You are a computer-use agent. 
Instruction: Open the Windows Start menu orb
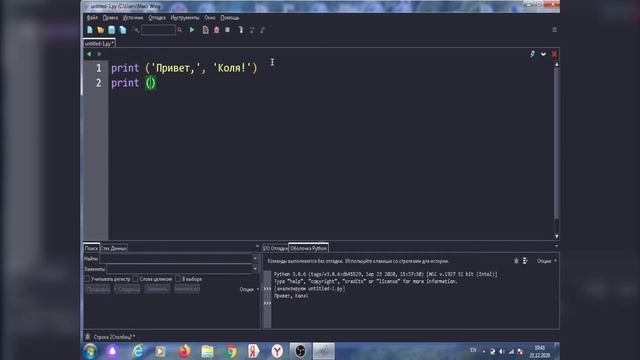tap(91, 351)
